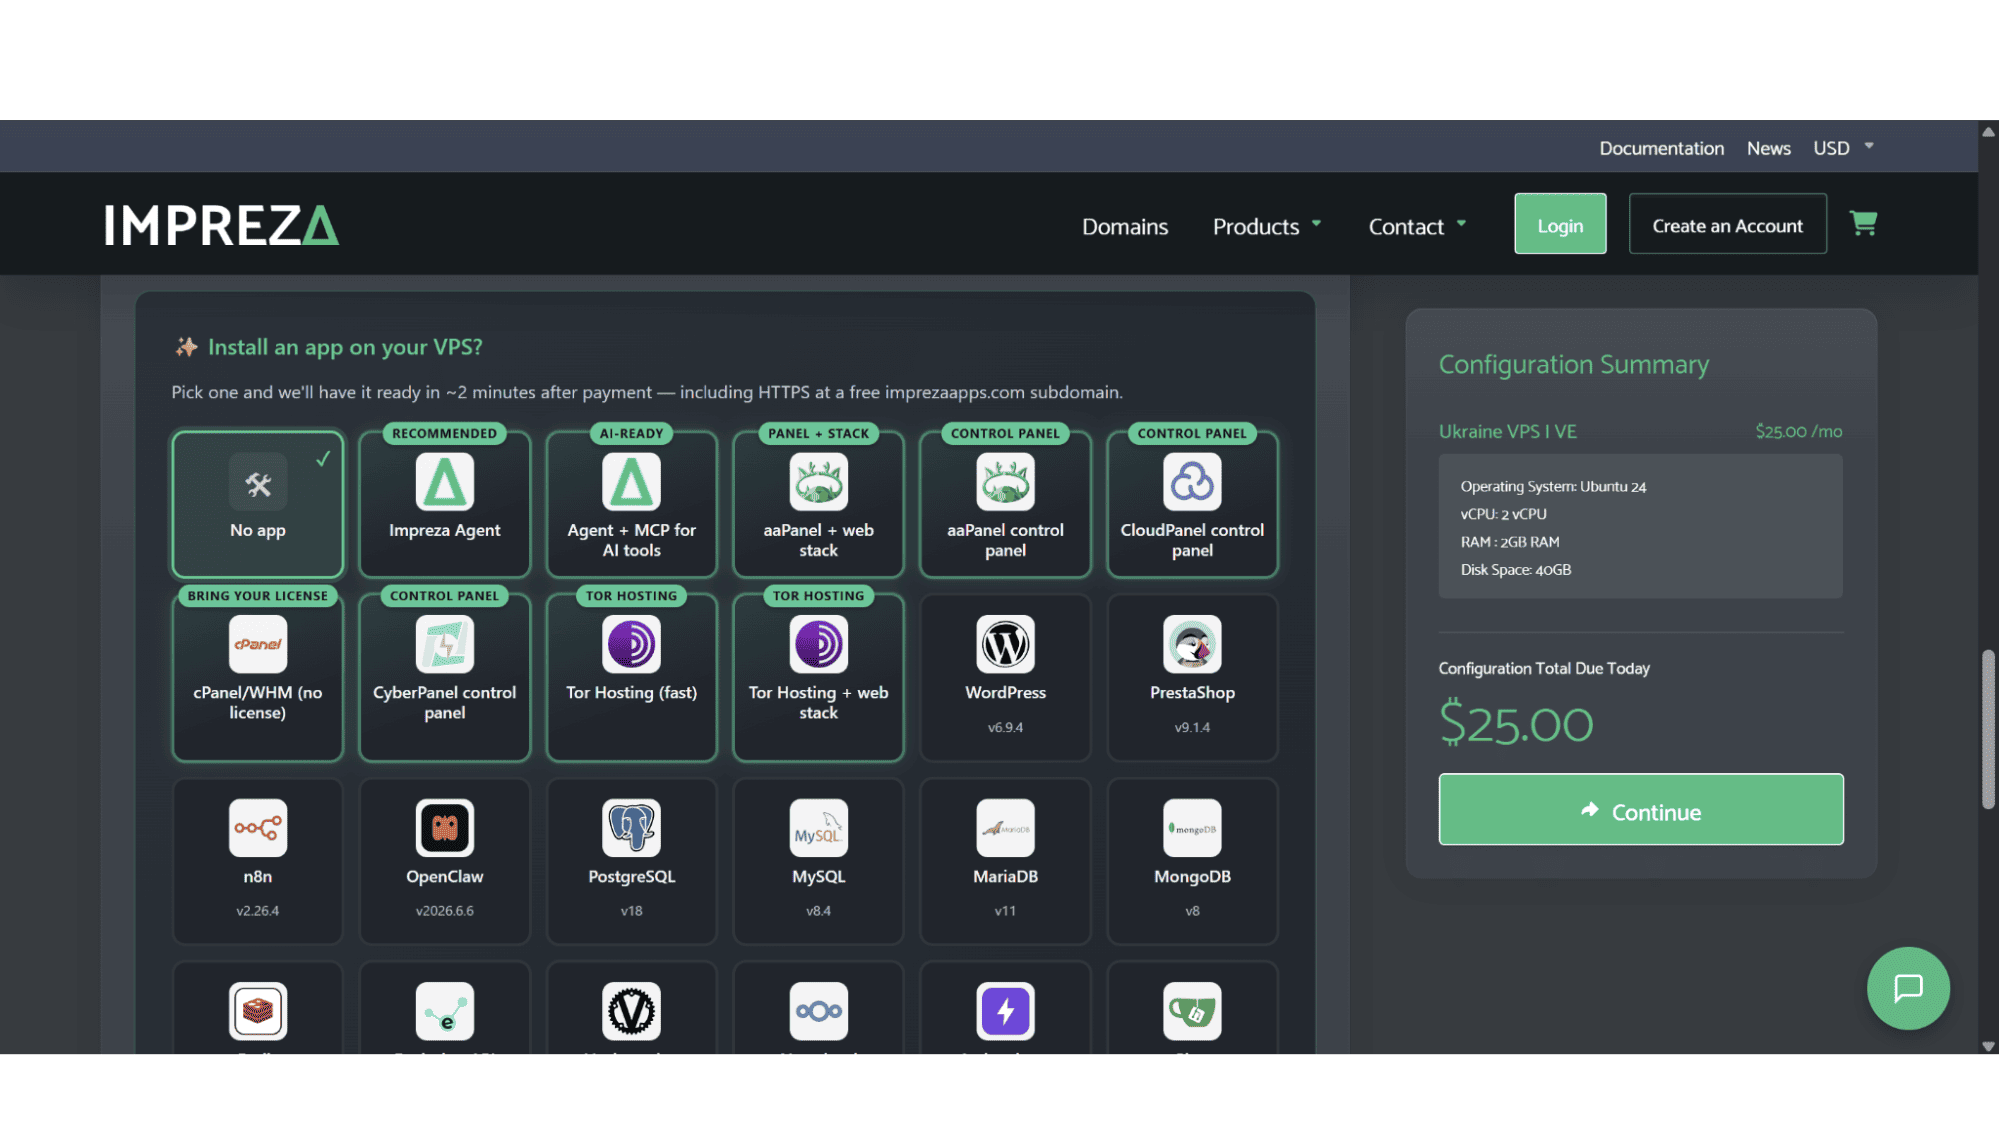Select the CloudPanel control panel card
Viewport: 1999px width, 1125px height.
(x=1192, y=505)
